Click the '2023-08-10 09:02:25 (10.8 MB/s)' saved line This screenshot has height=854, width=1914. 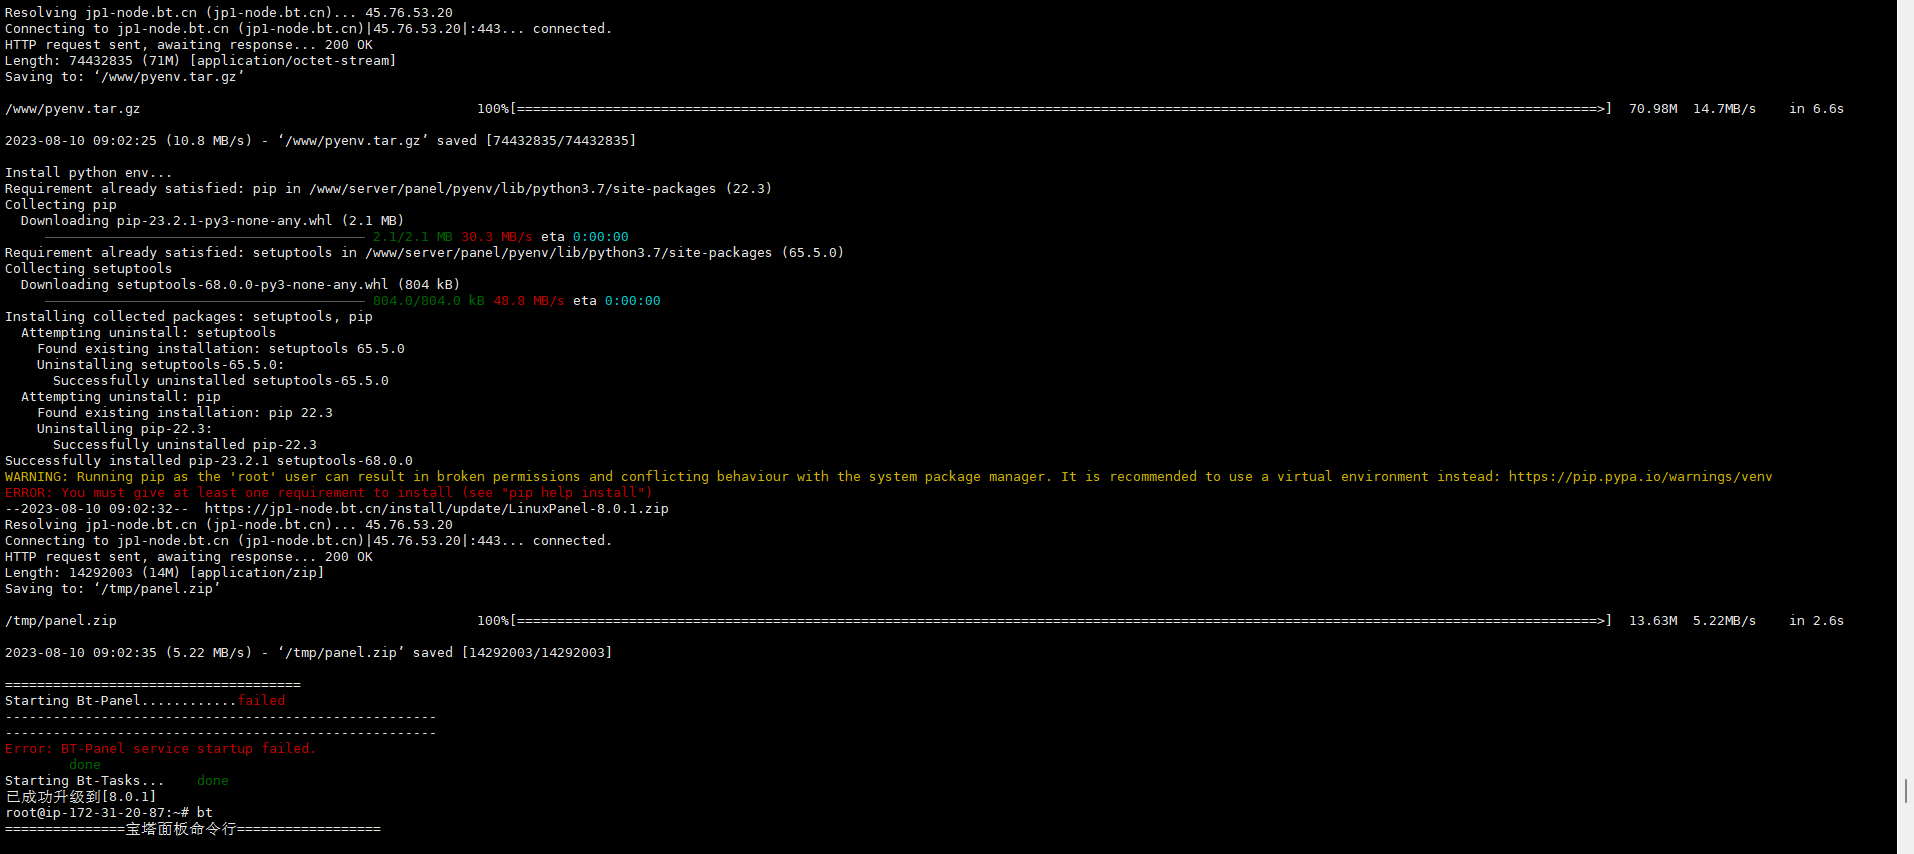click(320, 141)
